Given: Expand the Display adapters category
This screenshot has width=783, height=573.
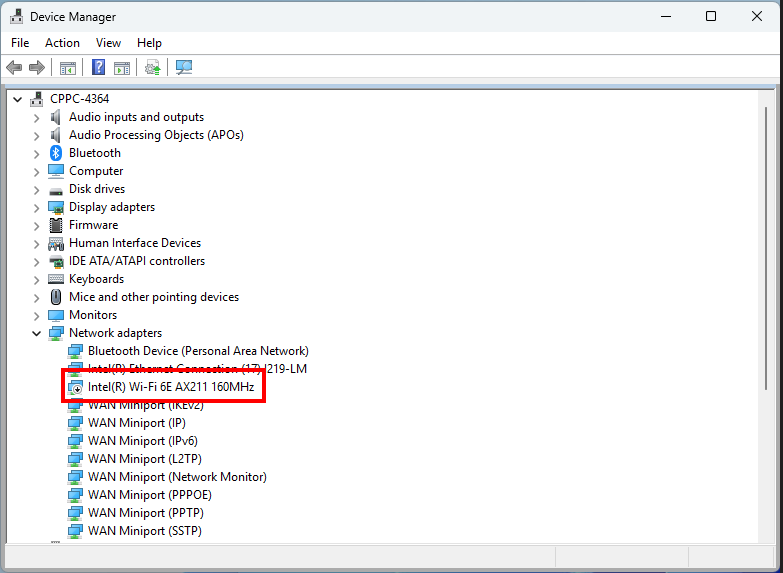Looking at the screenshot, I should [x=36, y=208].
